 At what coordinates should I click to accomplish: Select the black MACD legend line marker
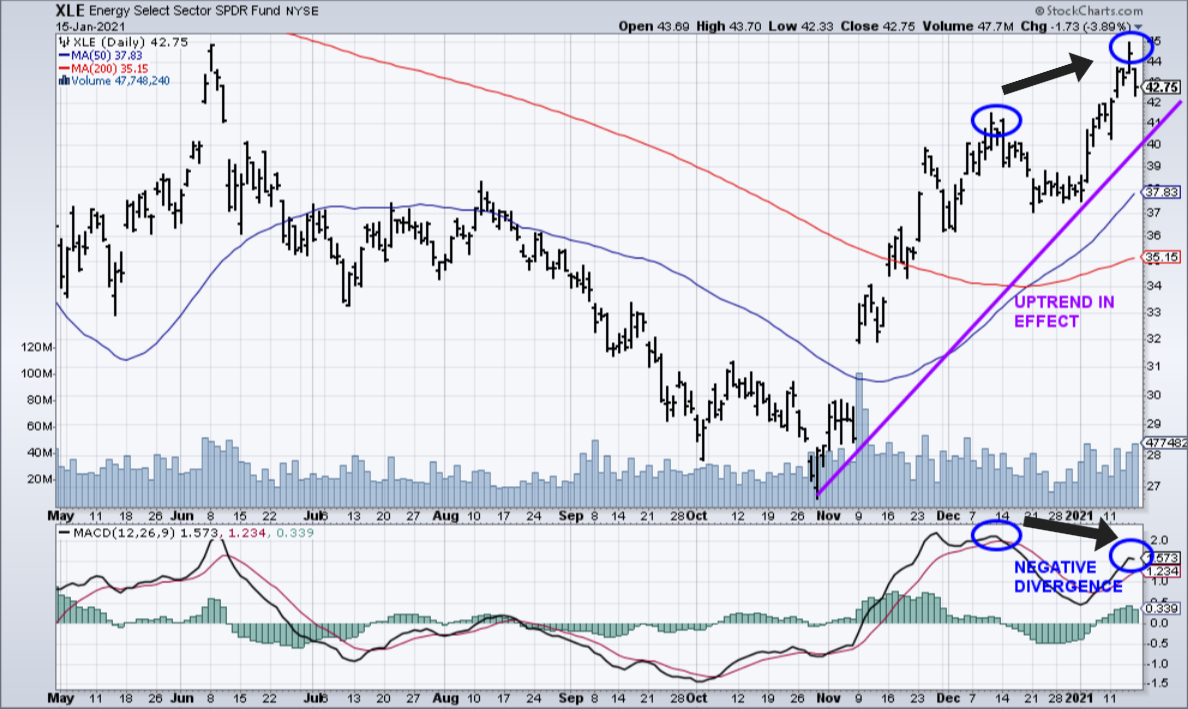tap(64, 533)
